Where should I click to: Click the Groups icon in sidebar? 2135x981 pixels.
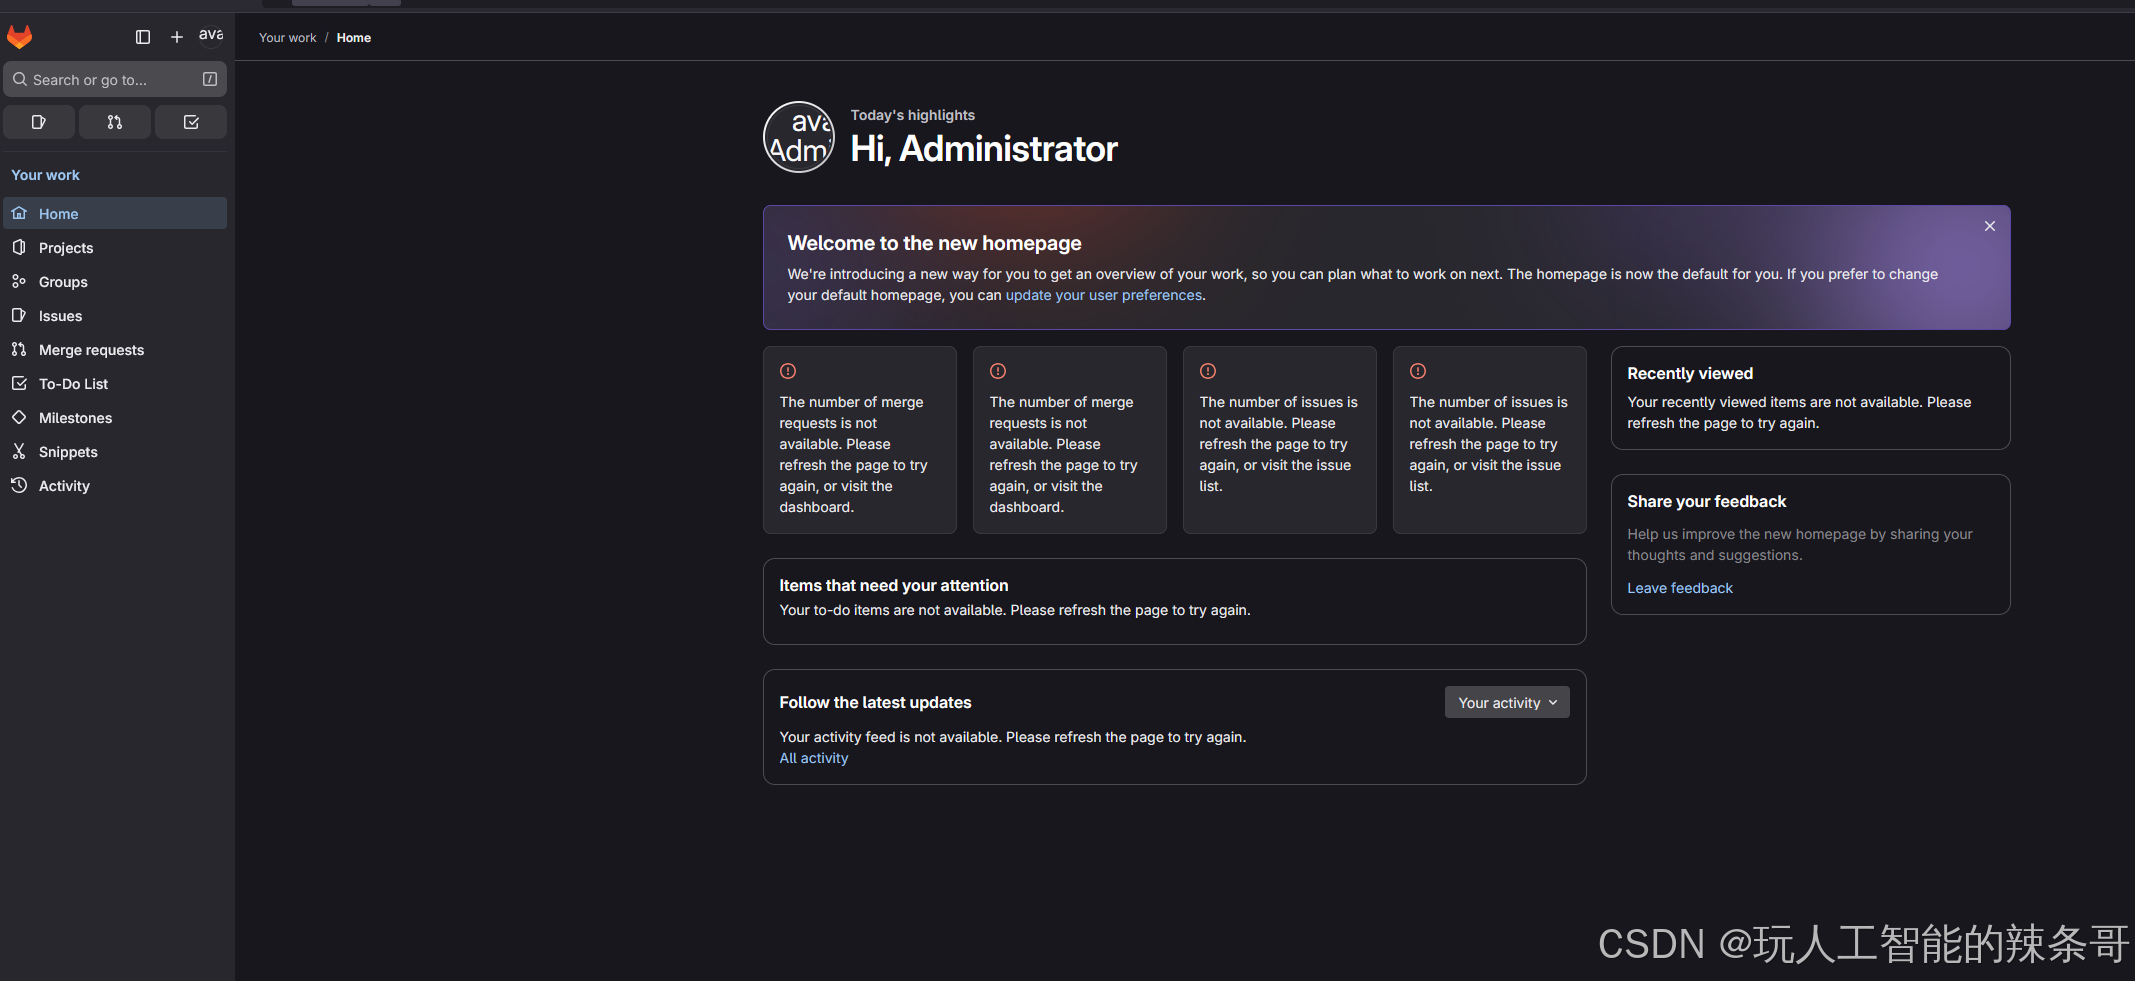click(x=19, y=281)
